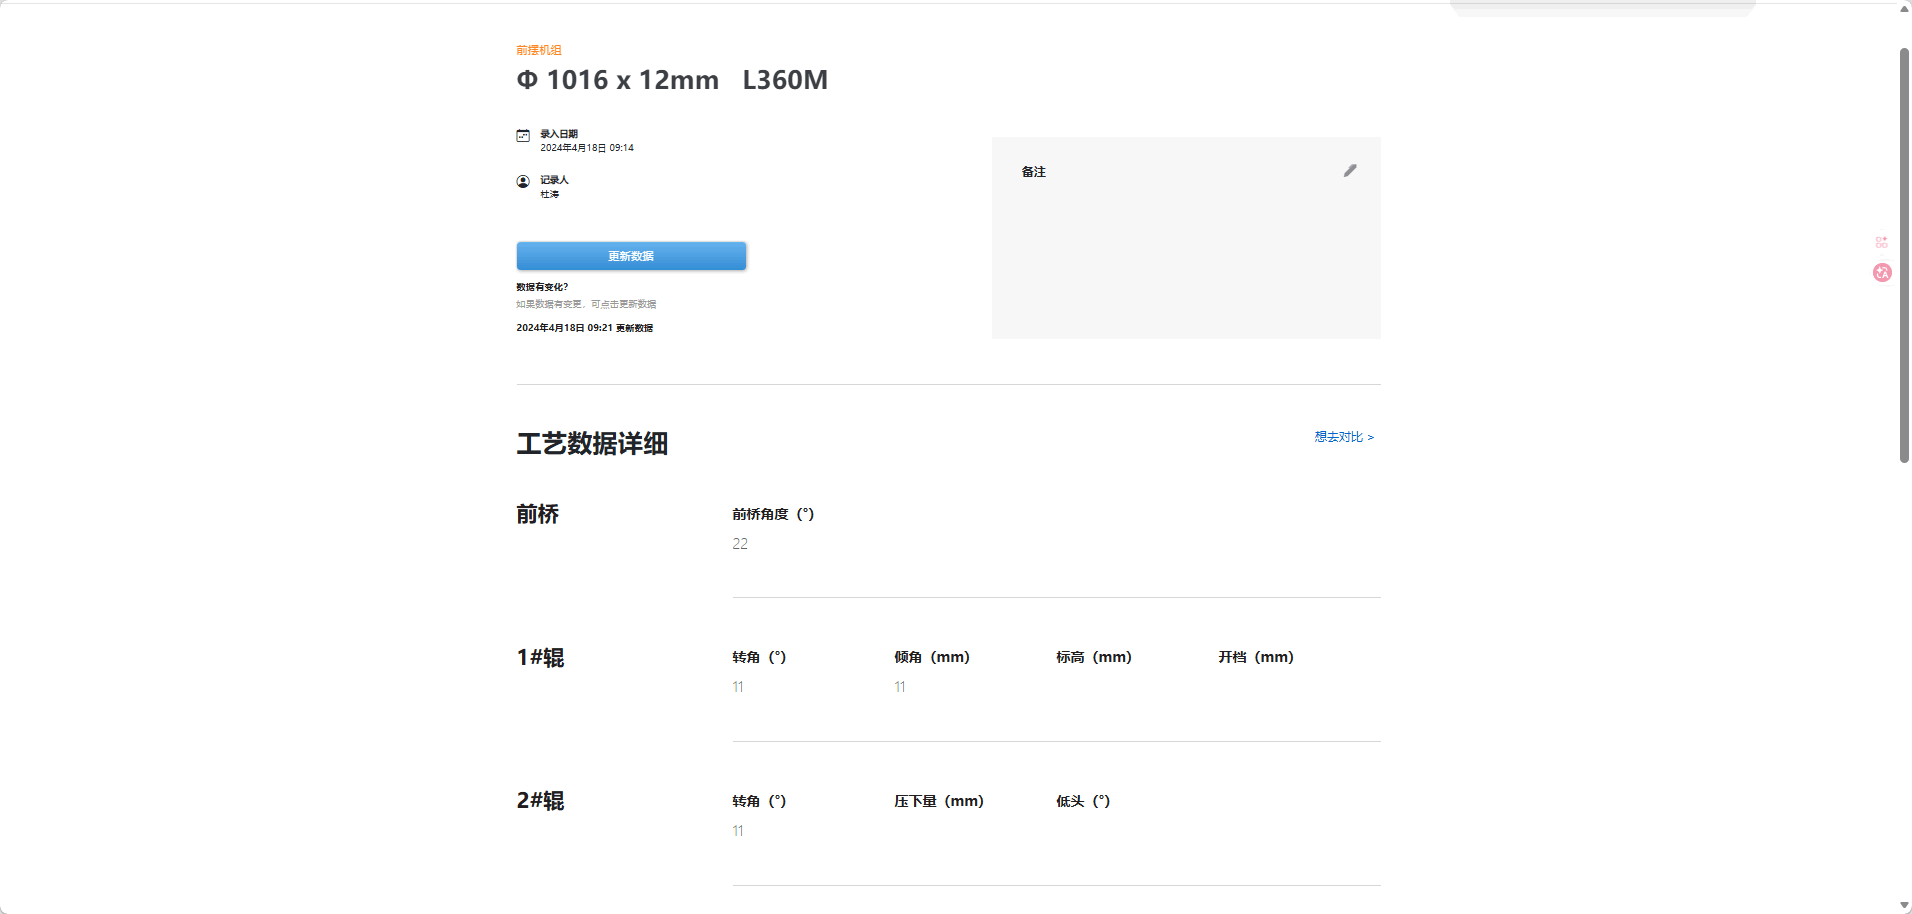This screenshot has height=914, width=1912.
Task: Click the 1#辊 倾角 value 11
Action: (x=900, y=687)
